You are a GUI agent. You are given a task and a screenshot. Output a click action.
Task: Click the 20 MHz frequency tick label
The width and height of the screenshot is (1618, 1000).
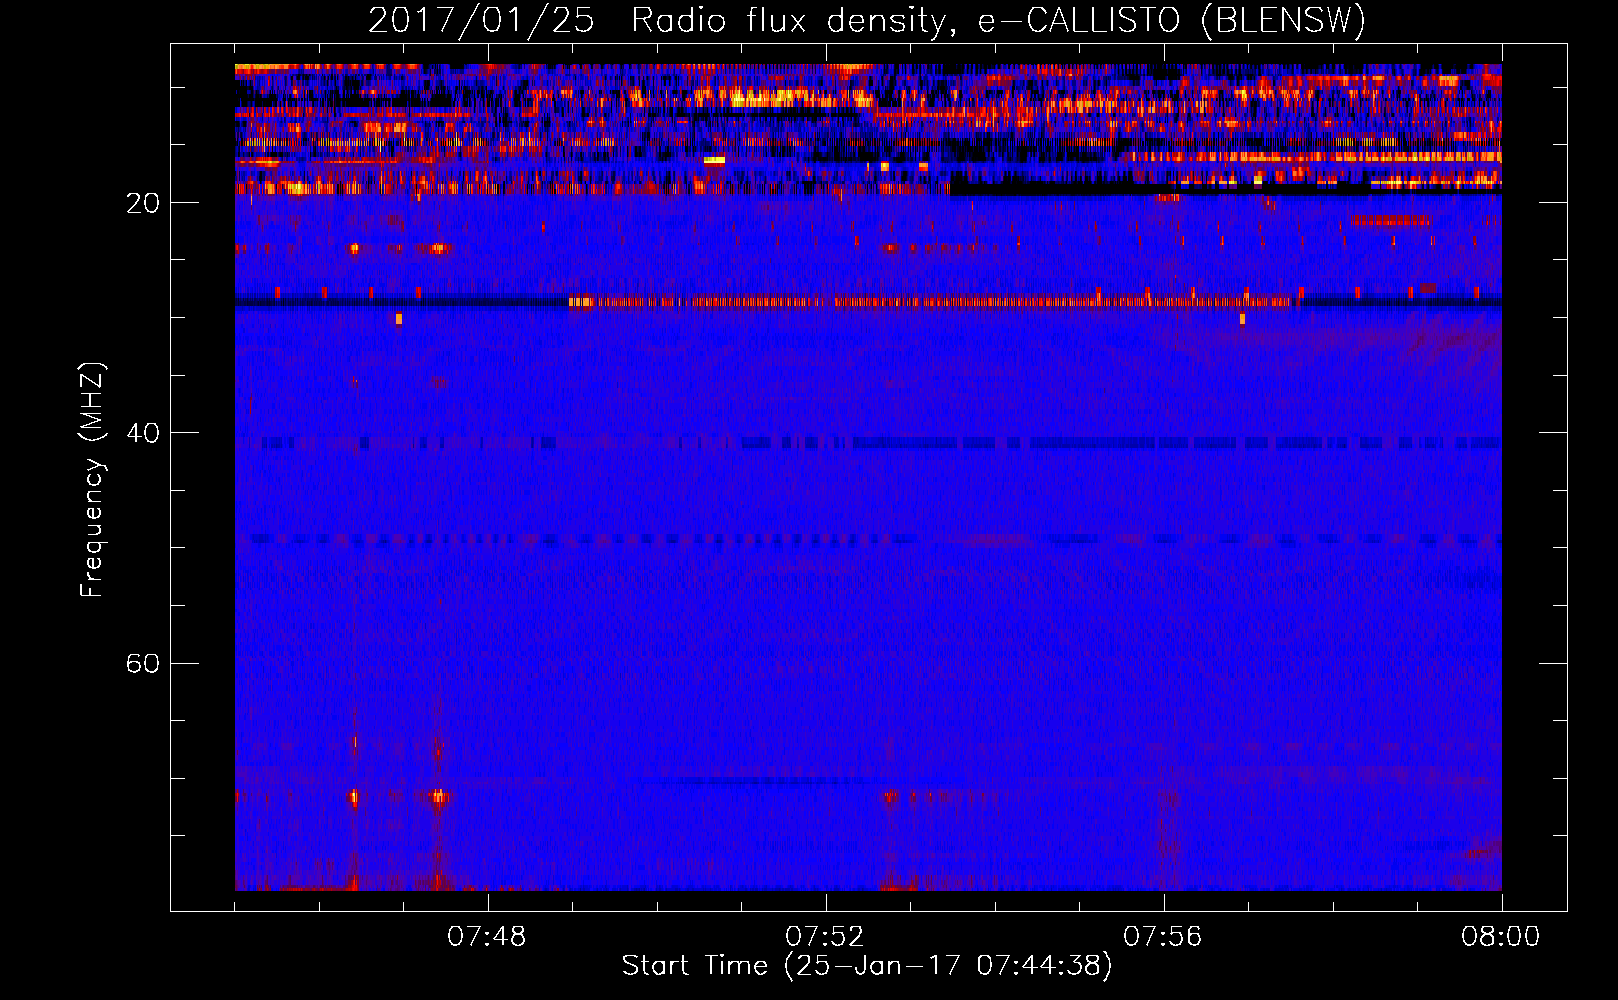coord(143,203)
